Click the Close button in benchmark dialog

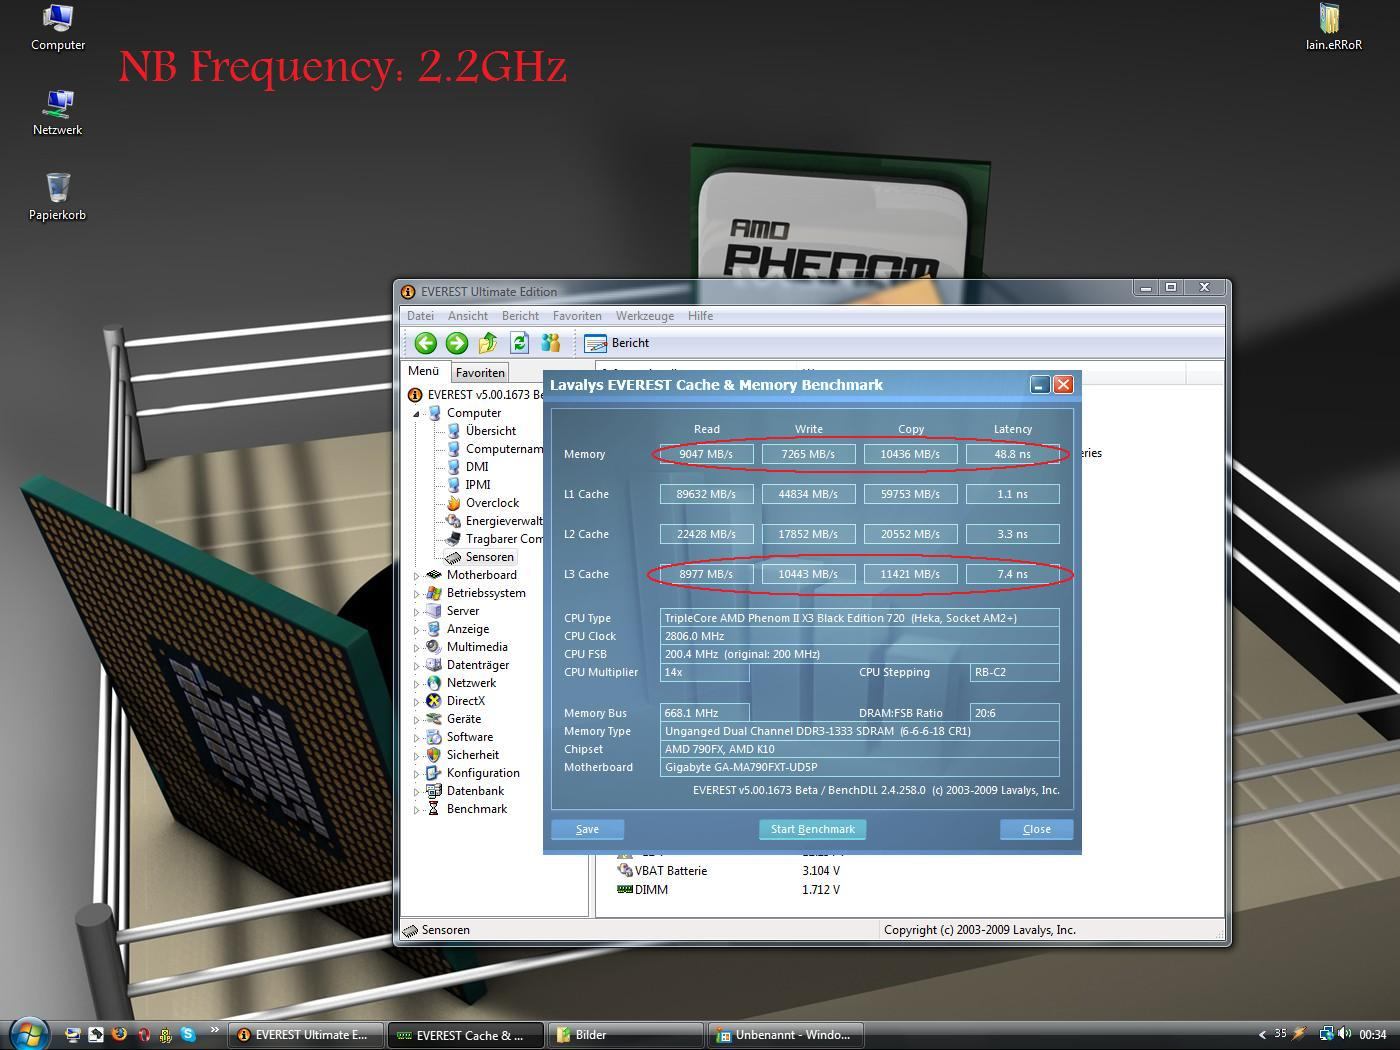tap(1037, 829)
